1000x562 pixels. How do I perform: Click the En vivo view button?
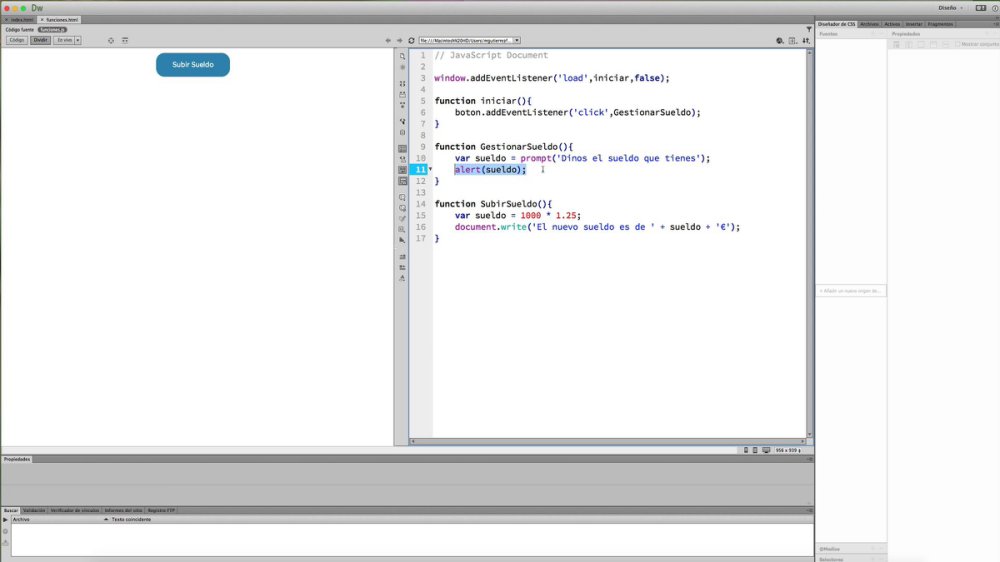coord(64,40)
